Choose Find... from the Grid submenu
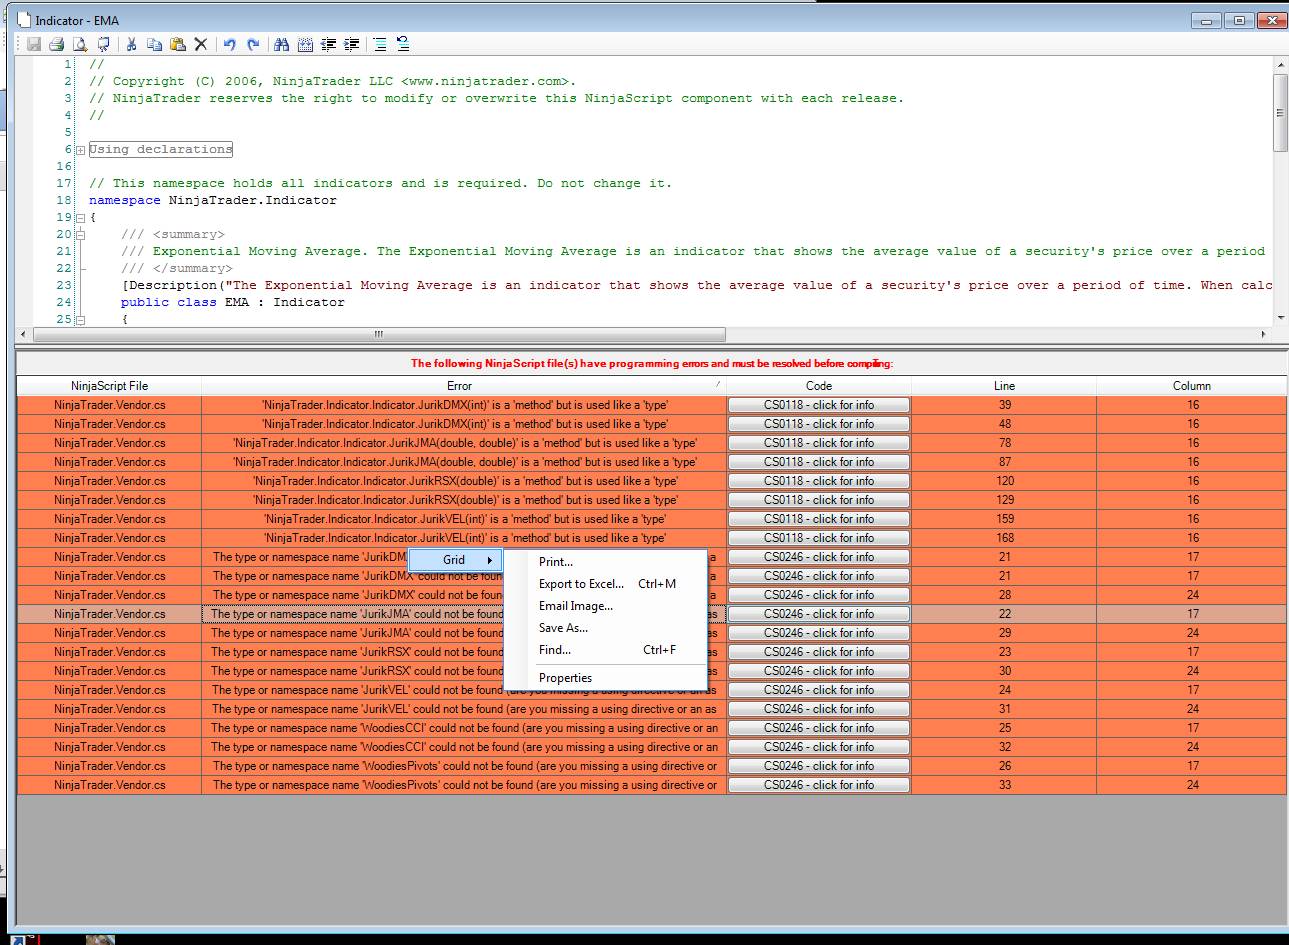The image size is (1289, 945). (606, 650)
